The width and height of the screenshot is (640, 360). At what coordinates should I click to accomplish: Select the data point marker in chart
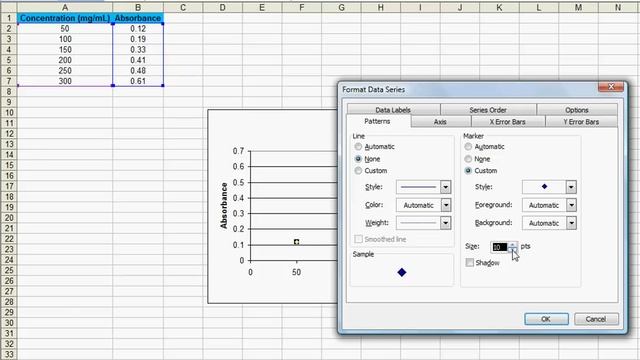(x=297, y=242)
